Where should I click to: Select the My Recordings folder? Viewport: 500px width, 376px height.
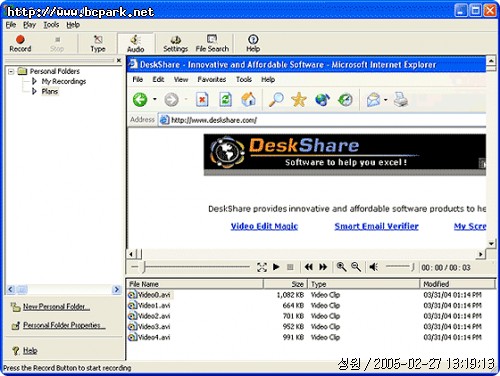pyautogui.click(x=64, y=81)
